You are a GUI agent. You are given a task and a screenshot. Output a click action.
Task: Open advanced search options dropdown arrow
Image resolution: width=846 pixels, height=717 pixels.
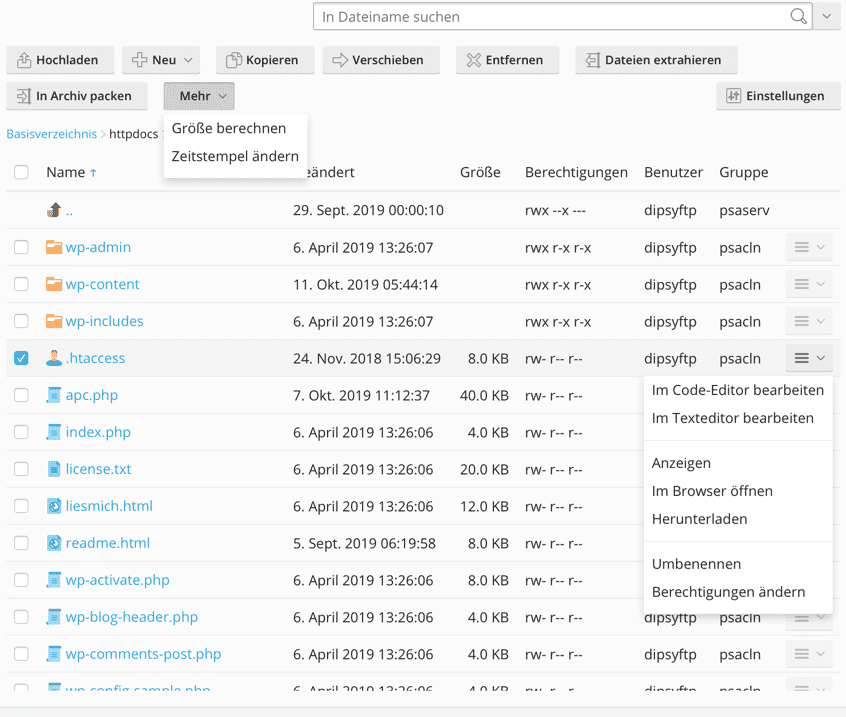pos(826,17)
